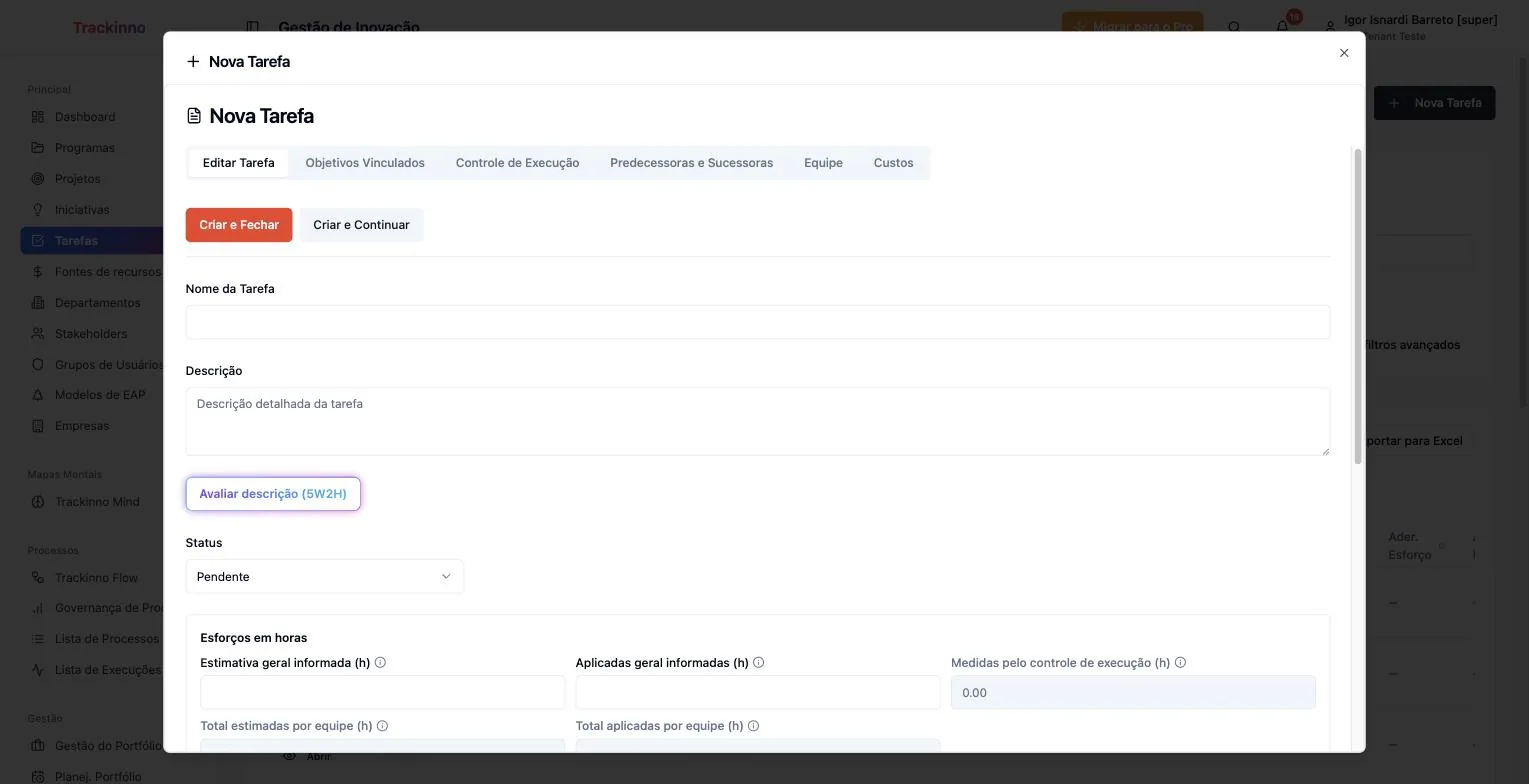Open the Controle de Execução tab
1529x784 pixels.
(x=517, y=163)
